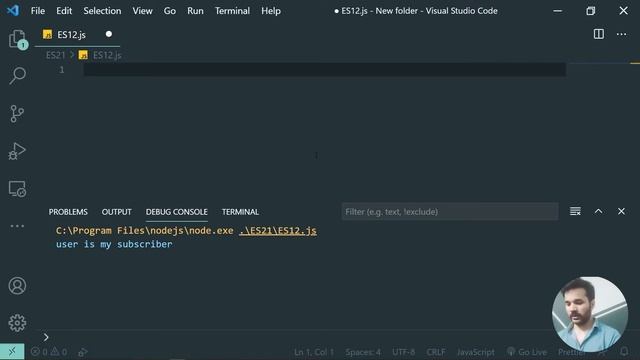Viewport: 640px width, 360px height.
Task: Open editor More Actions ellipsis
Action: click(621, 34)
